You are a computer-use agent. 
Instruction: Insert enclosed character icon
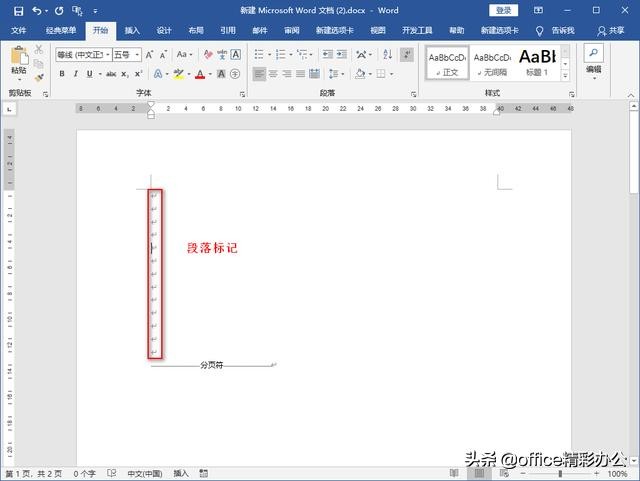[235, 74]
